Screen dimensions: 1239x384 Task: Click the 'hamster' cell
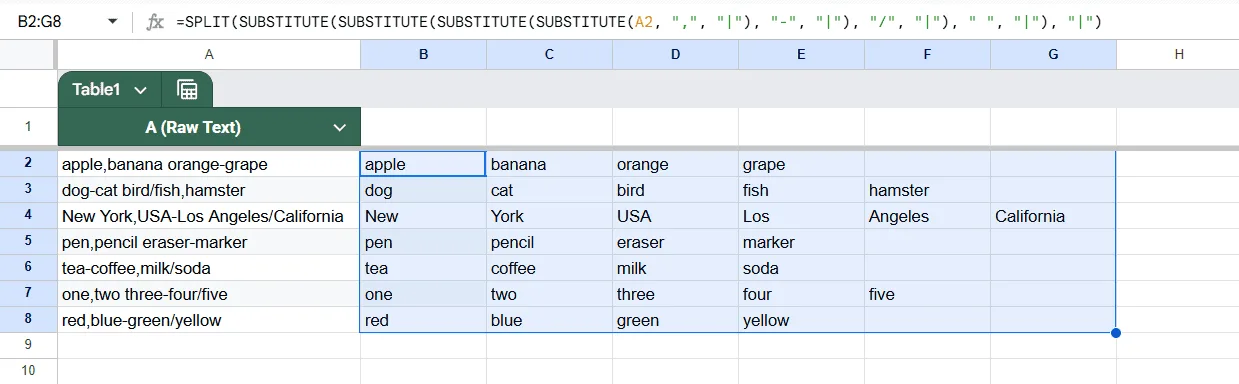click(927, 190)
